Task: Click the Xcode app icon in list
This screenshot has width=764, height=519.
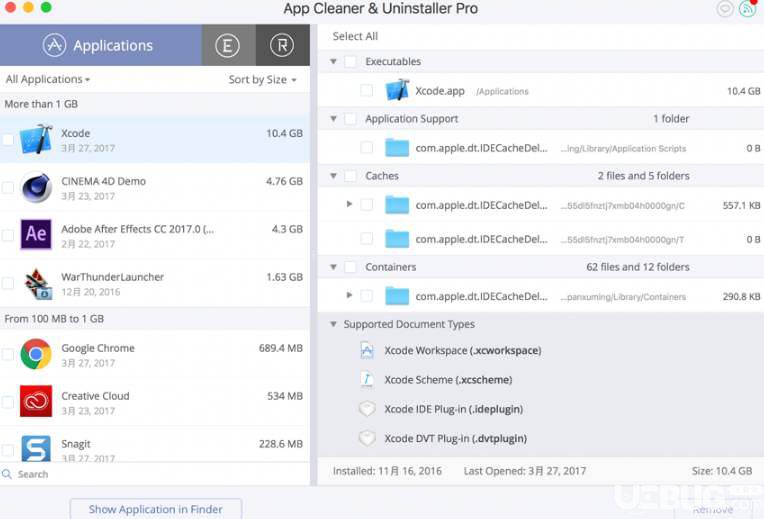Action: pos(36,139)
